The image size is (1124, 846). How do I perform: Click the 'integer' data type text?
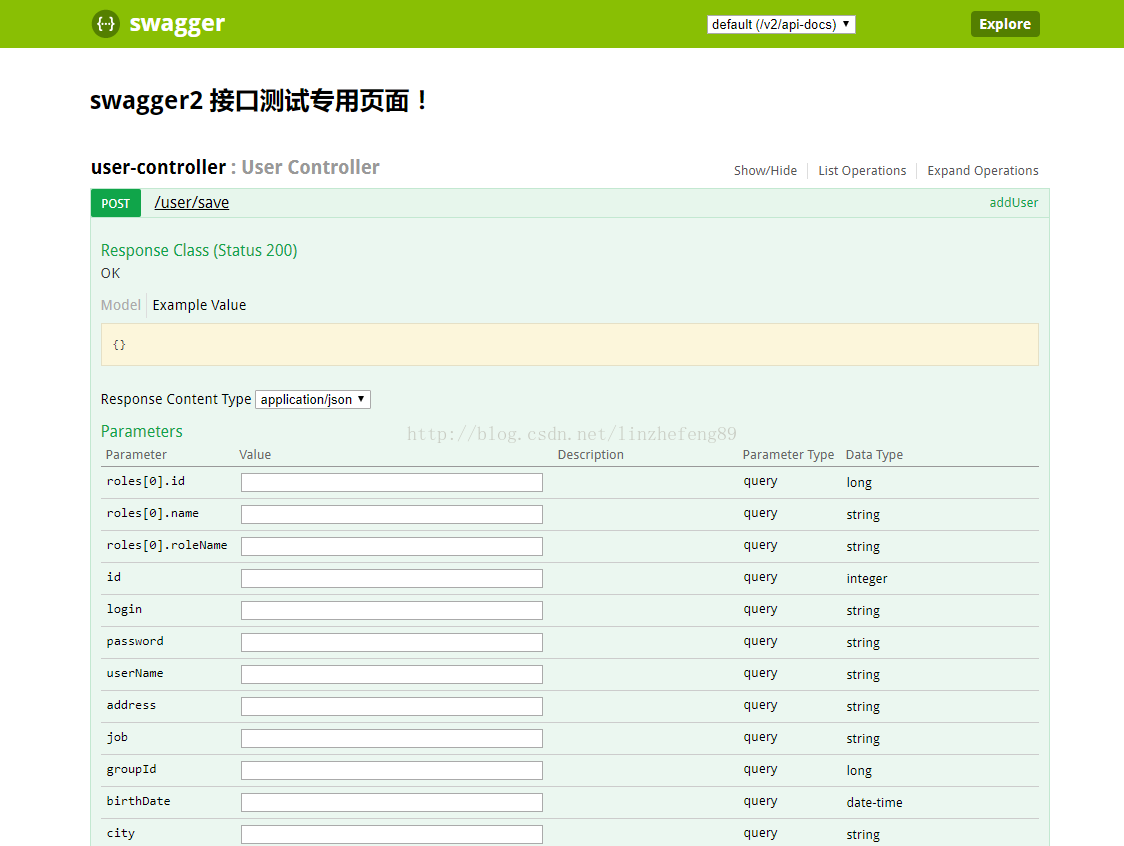[x=867, y=579]
